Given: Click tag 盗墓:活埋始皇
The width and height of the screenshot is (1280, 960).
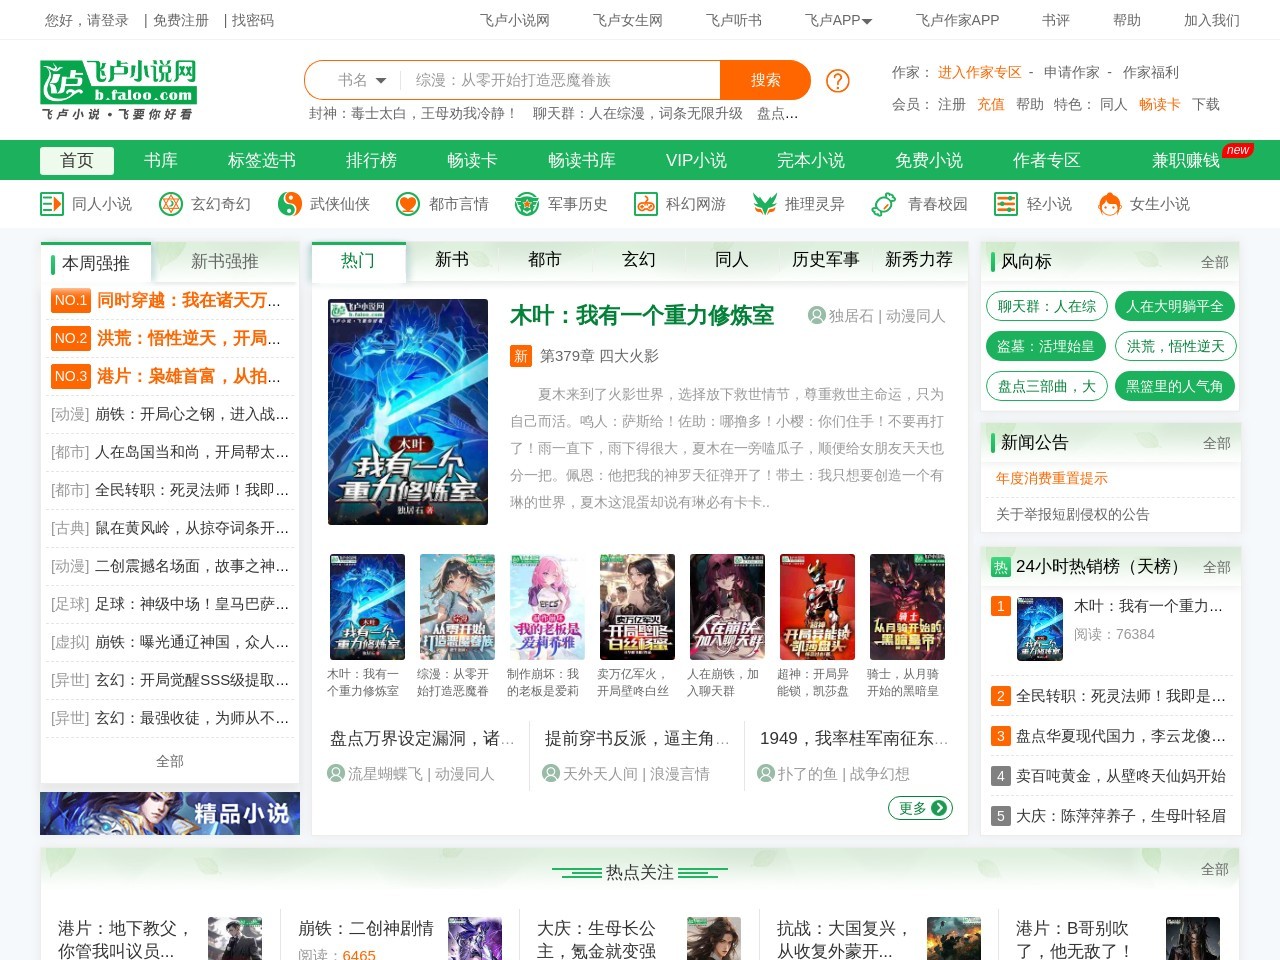Looking at the screenshot, I should point(1046,346).
